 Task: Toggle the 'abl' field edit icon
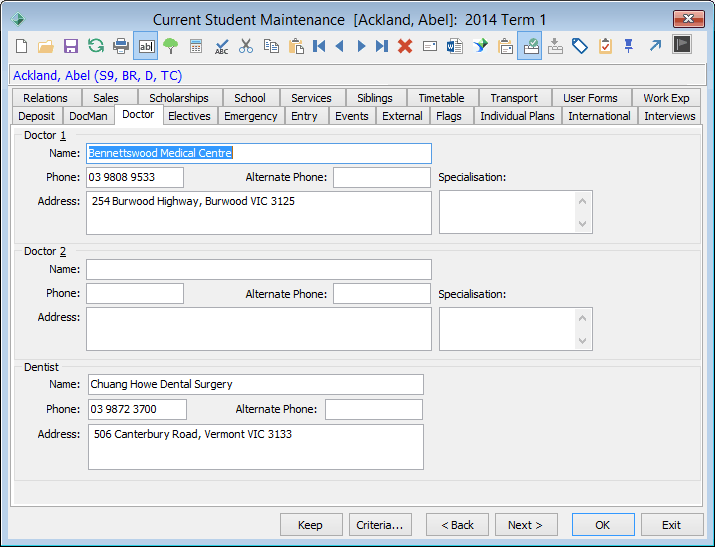146,46
